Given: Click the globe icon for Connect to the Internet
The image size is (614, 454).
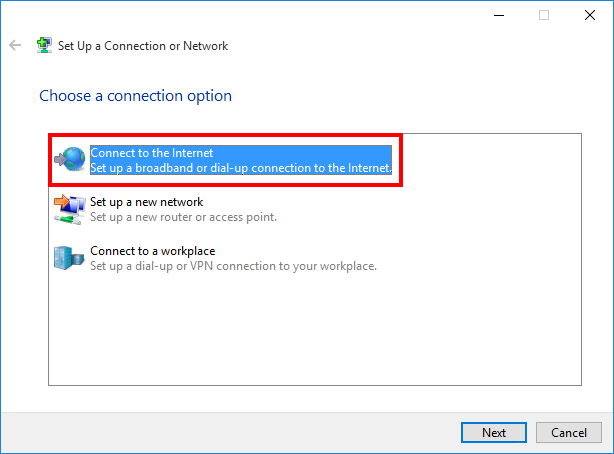Looking at the screenshot, I should (x=70, y=160).
